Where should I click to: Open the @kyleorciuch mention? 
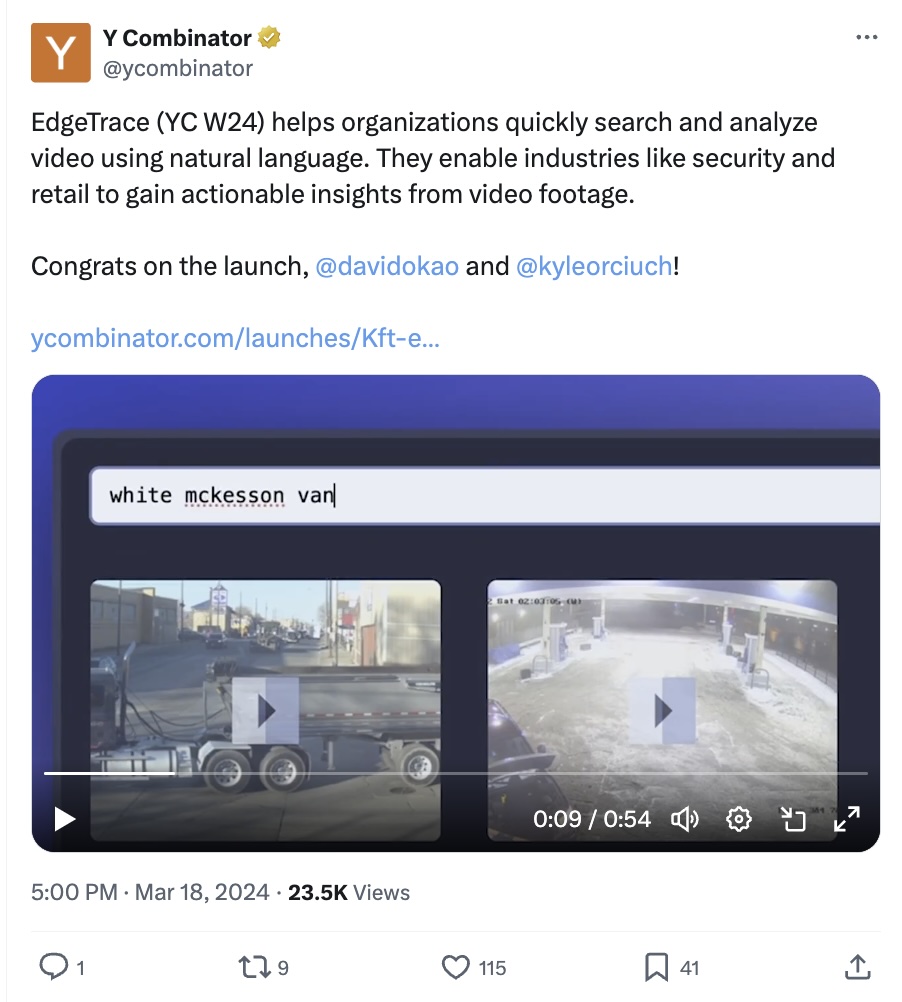pos(594,266)
